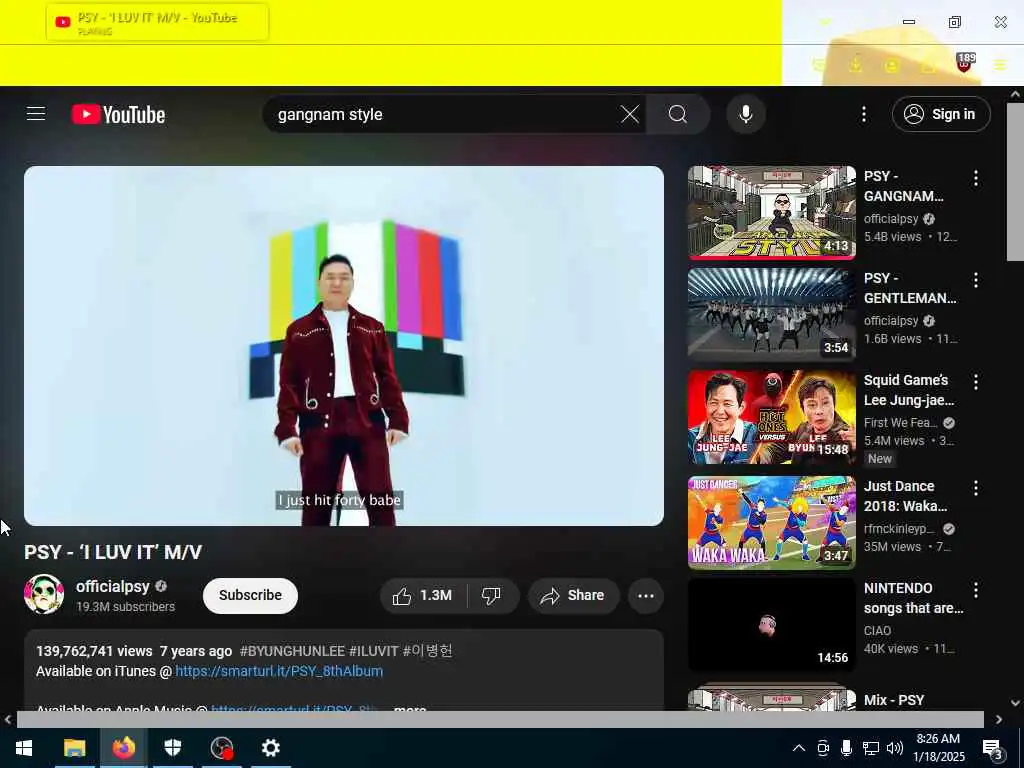The image size is (1024, 768).
Task: Click the Share button
Action: tap(573, 596)
